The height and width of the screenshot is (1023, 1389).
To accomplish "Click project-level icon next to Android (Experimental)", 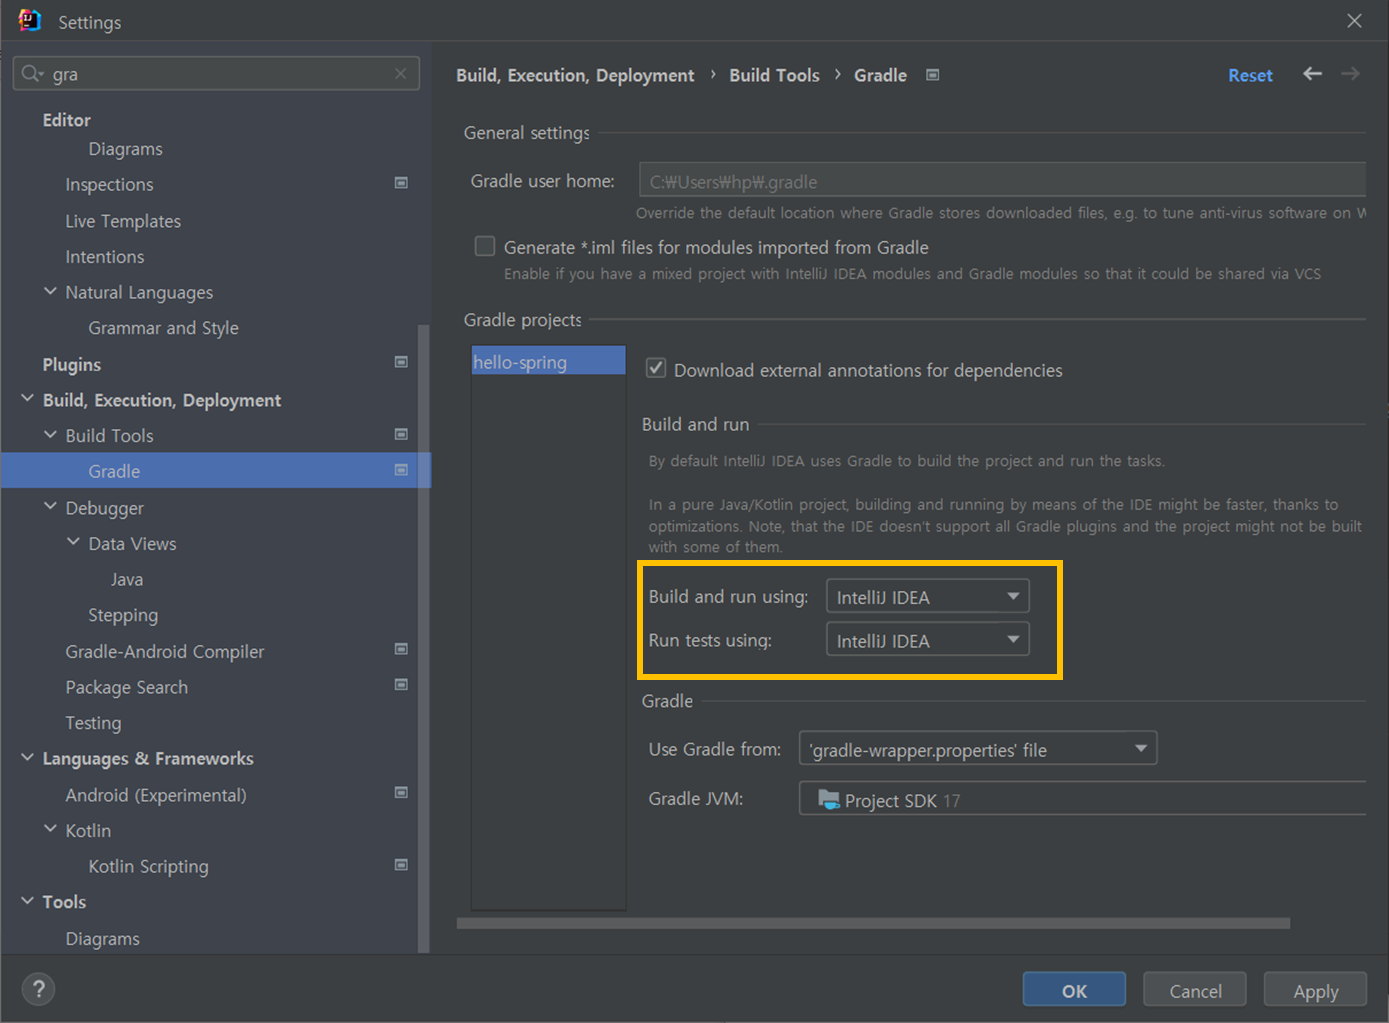I will (401, 793).
